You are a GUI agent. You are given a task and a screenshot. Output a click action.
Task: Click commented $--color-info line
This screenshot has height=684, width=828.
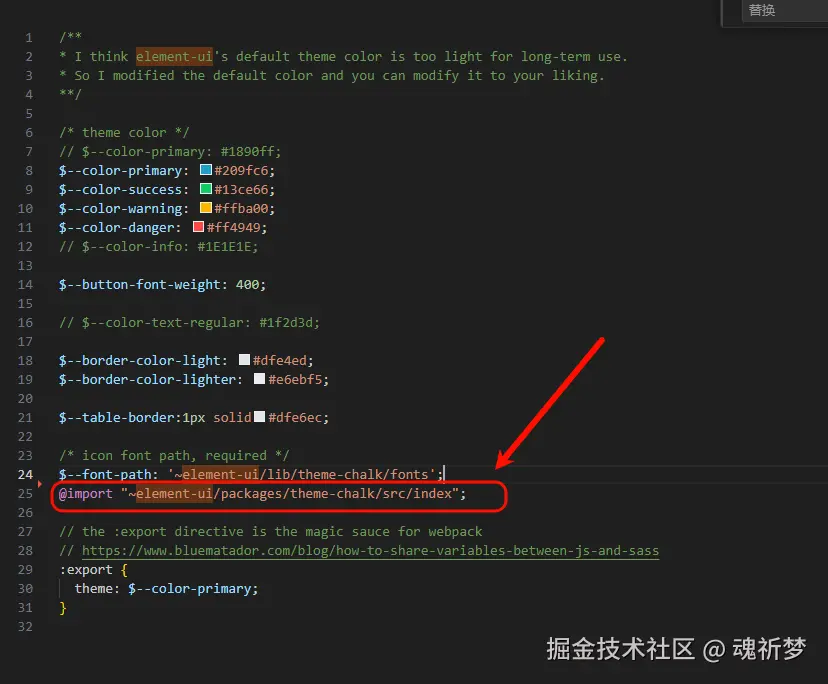[x=158, y=247]
